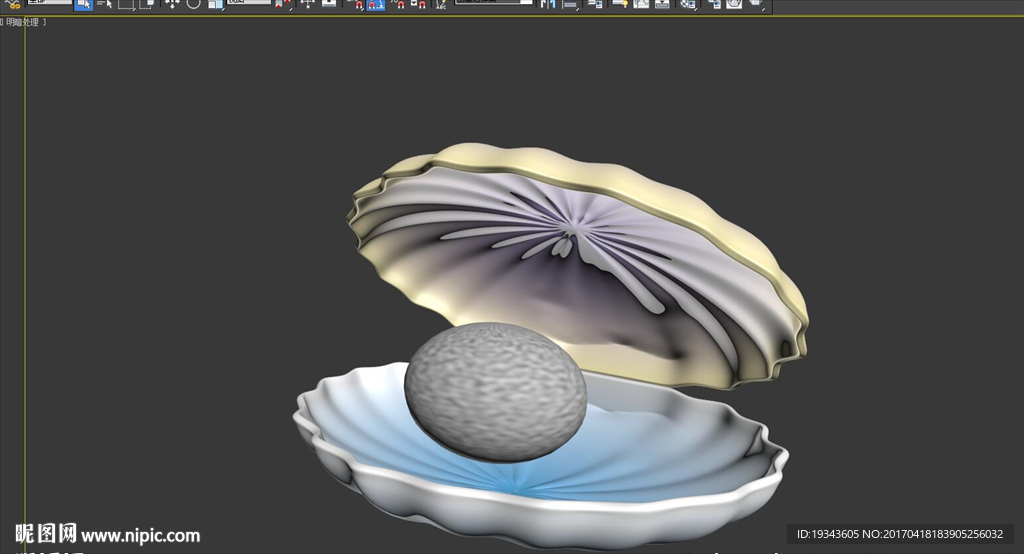Select the gray pearl object in viewport
The width and height of the screenshot is (1024, 554).
point(495,388)
